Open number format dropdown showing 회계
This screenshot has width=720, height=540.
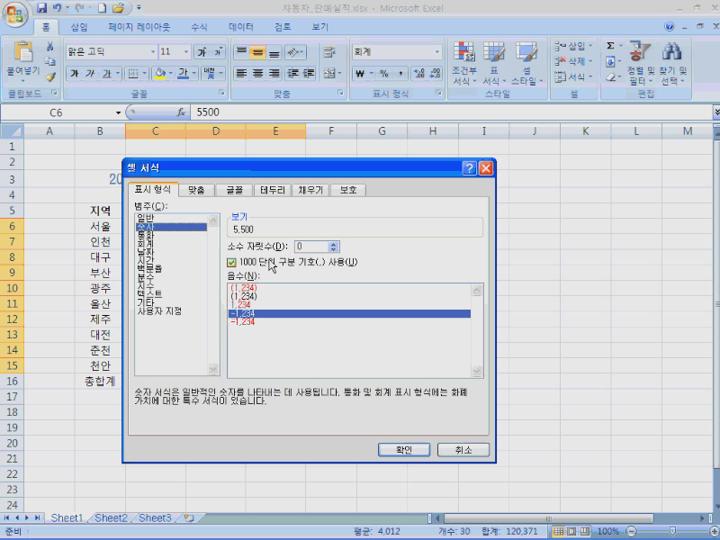coord(437,52)
